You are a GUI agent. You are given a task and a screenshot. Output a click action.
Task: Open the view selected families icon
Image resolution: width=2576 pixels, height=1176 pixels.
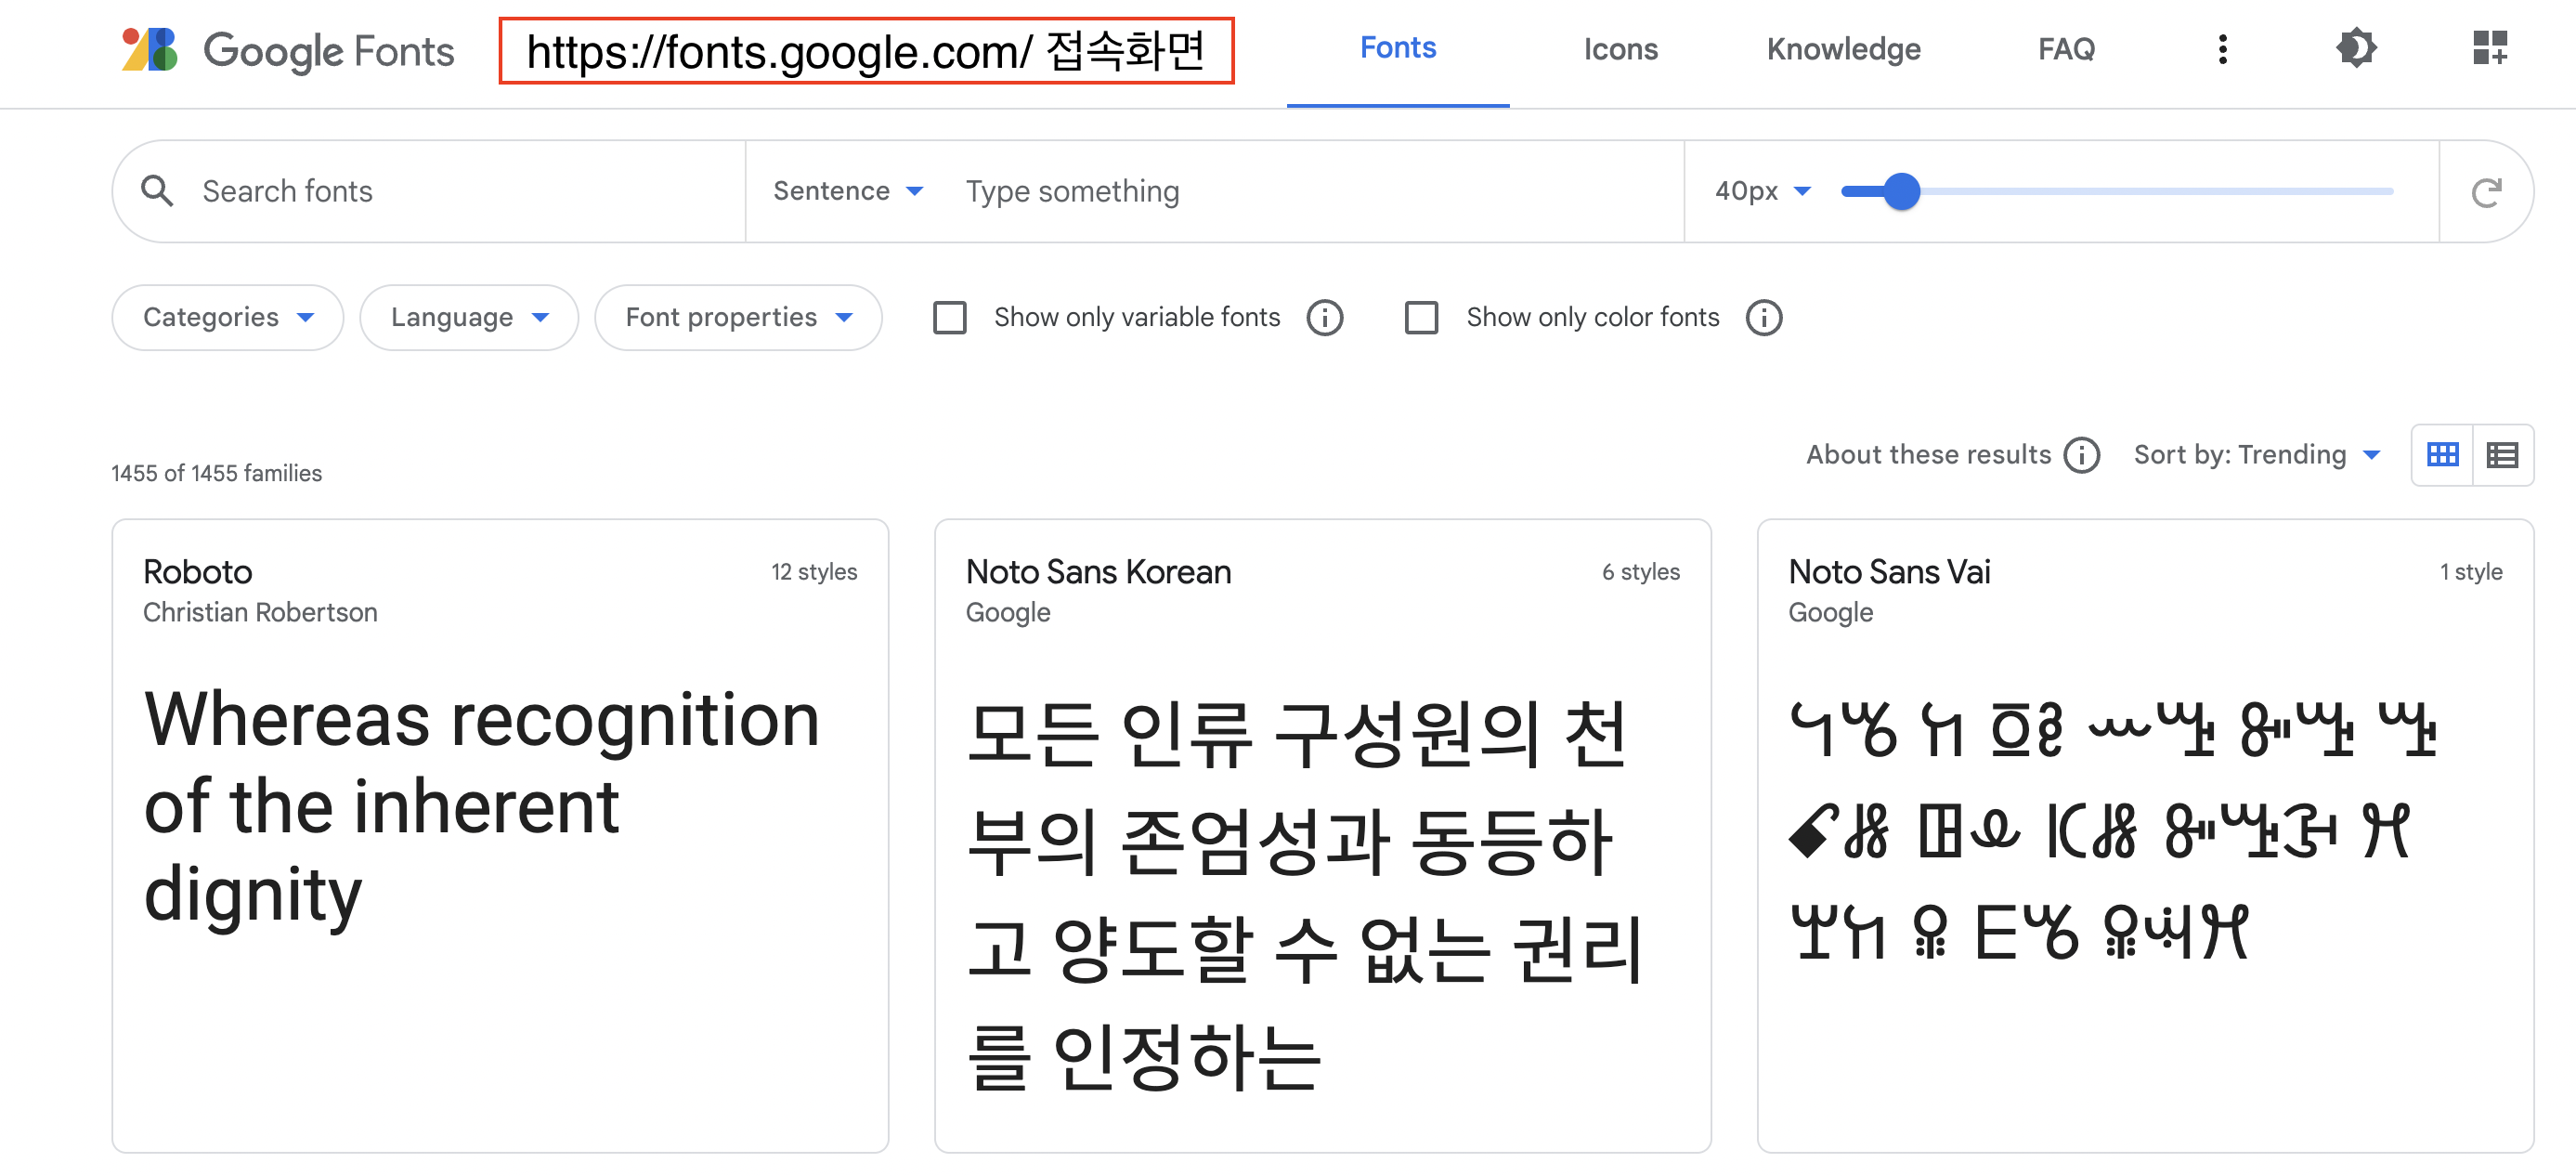[2489, 48]
